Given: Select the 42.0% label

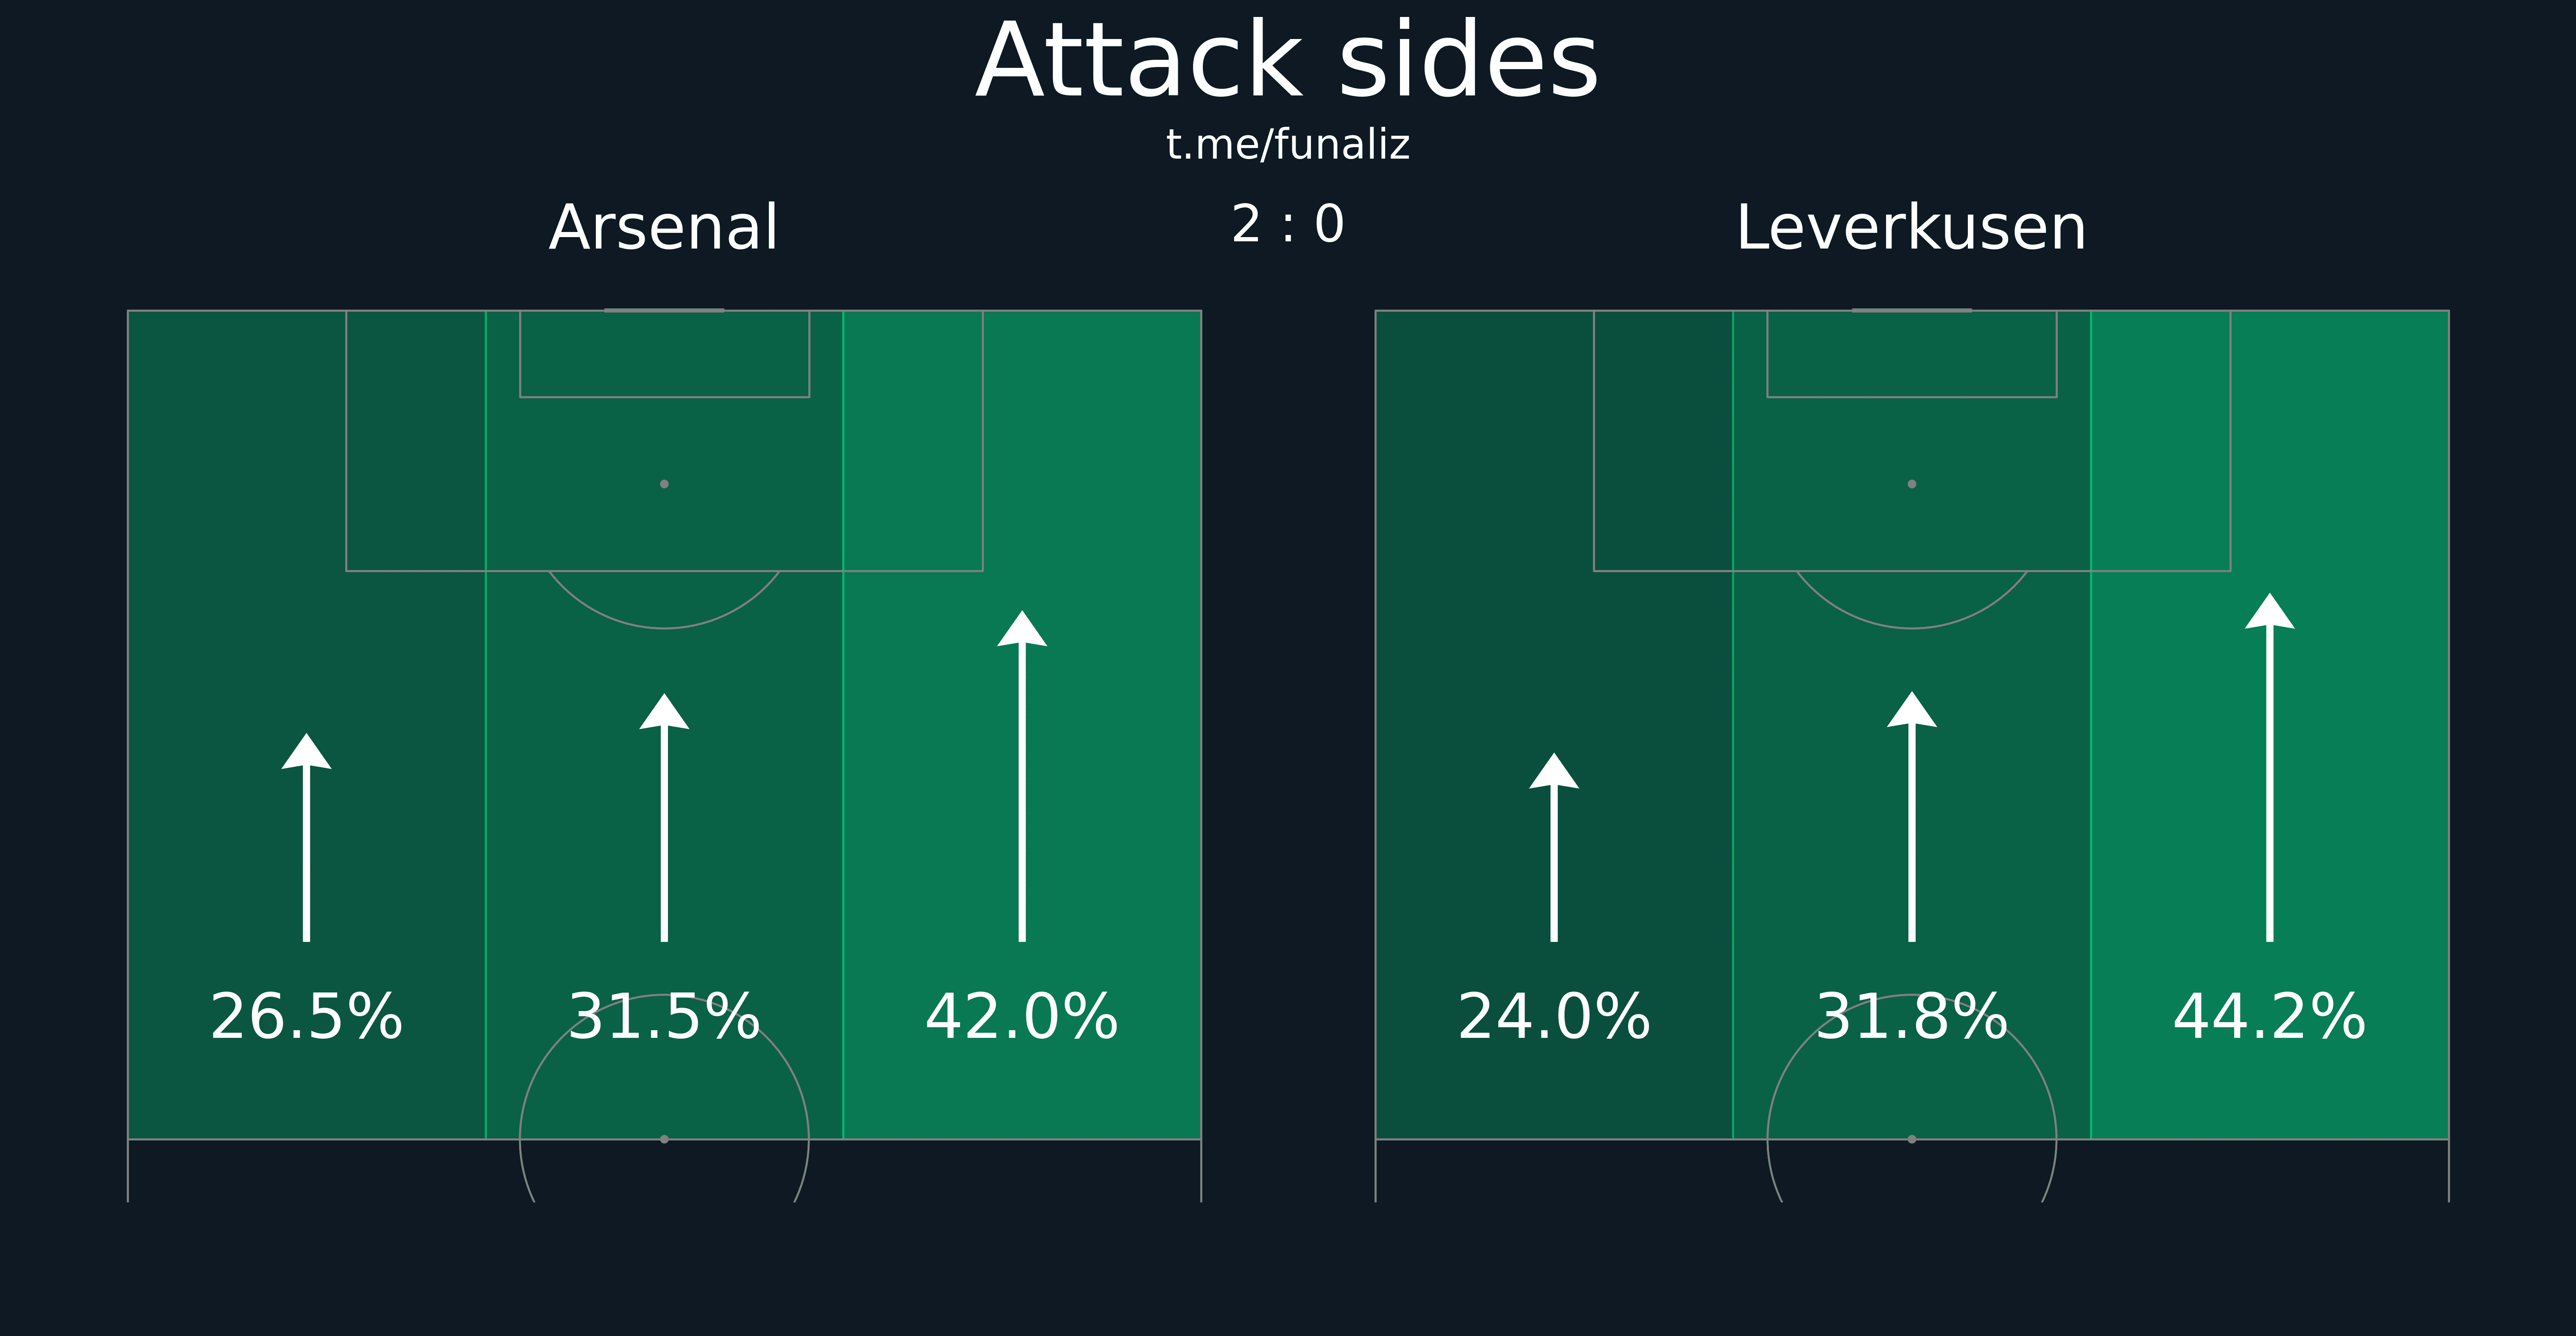Looking at the screenshot, I should pos(1022,1017).
